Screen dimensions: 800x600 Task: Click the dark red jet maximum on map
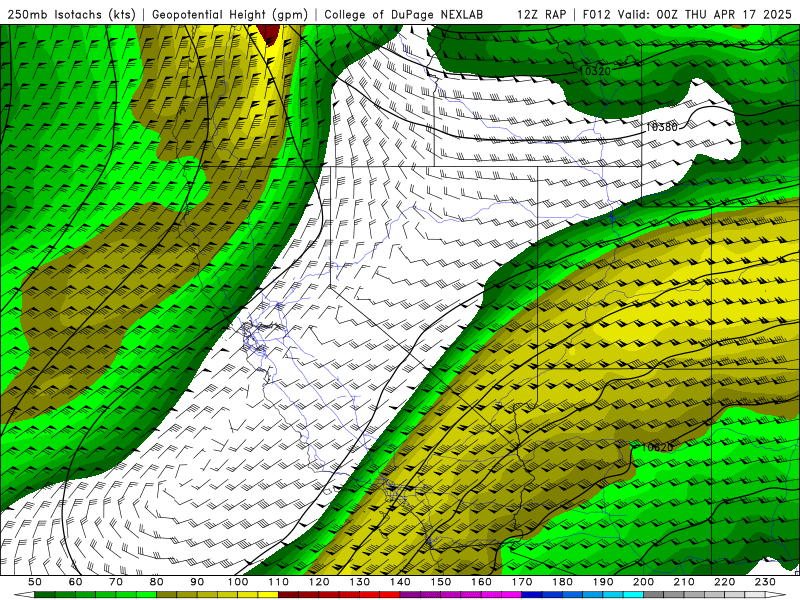pos(269,34)
